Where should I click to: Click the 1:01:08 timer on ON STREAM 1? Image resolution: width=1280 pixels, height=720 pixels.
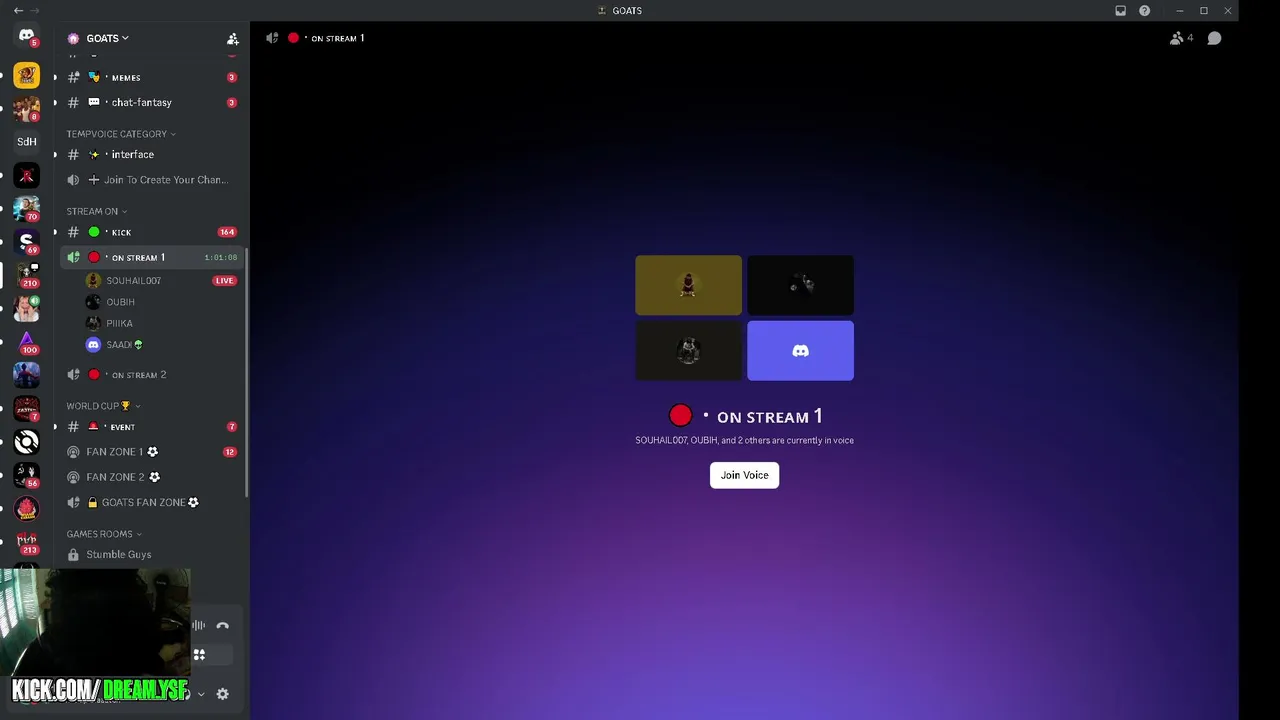(x=221, y=258)
